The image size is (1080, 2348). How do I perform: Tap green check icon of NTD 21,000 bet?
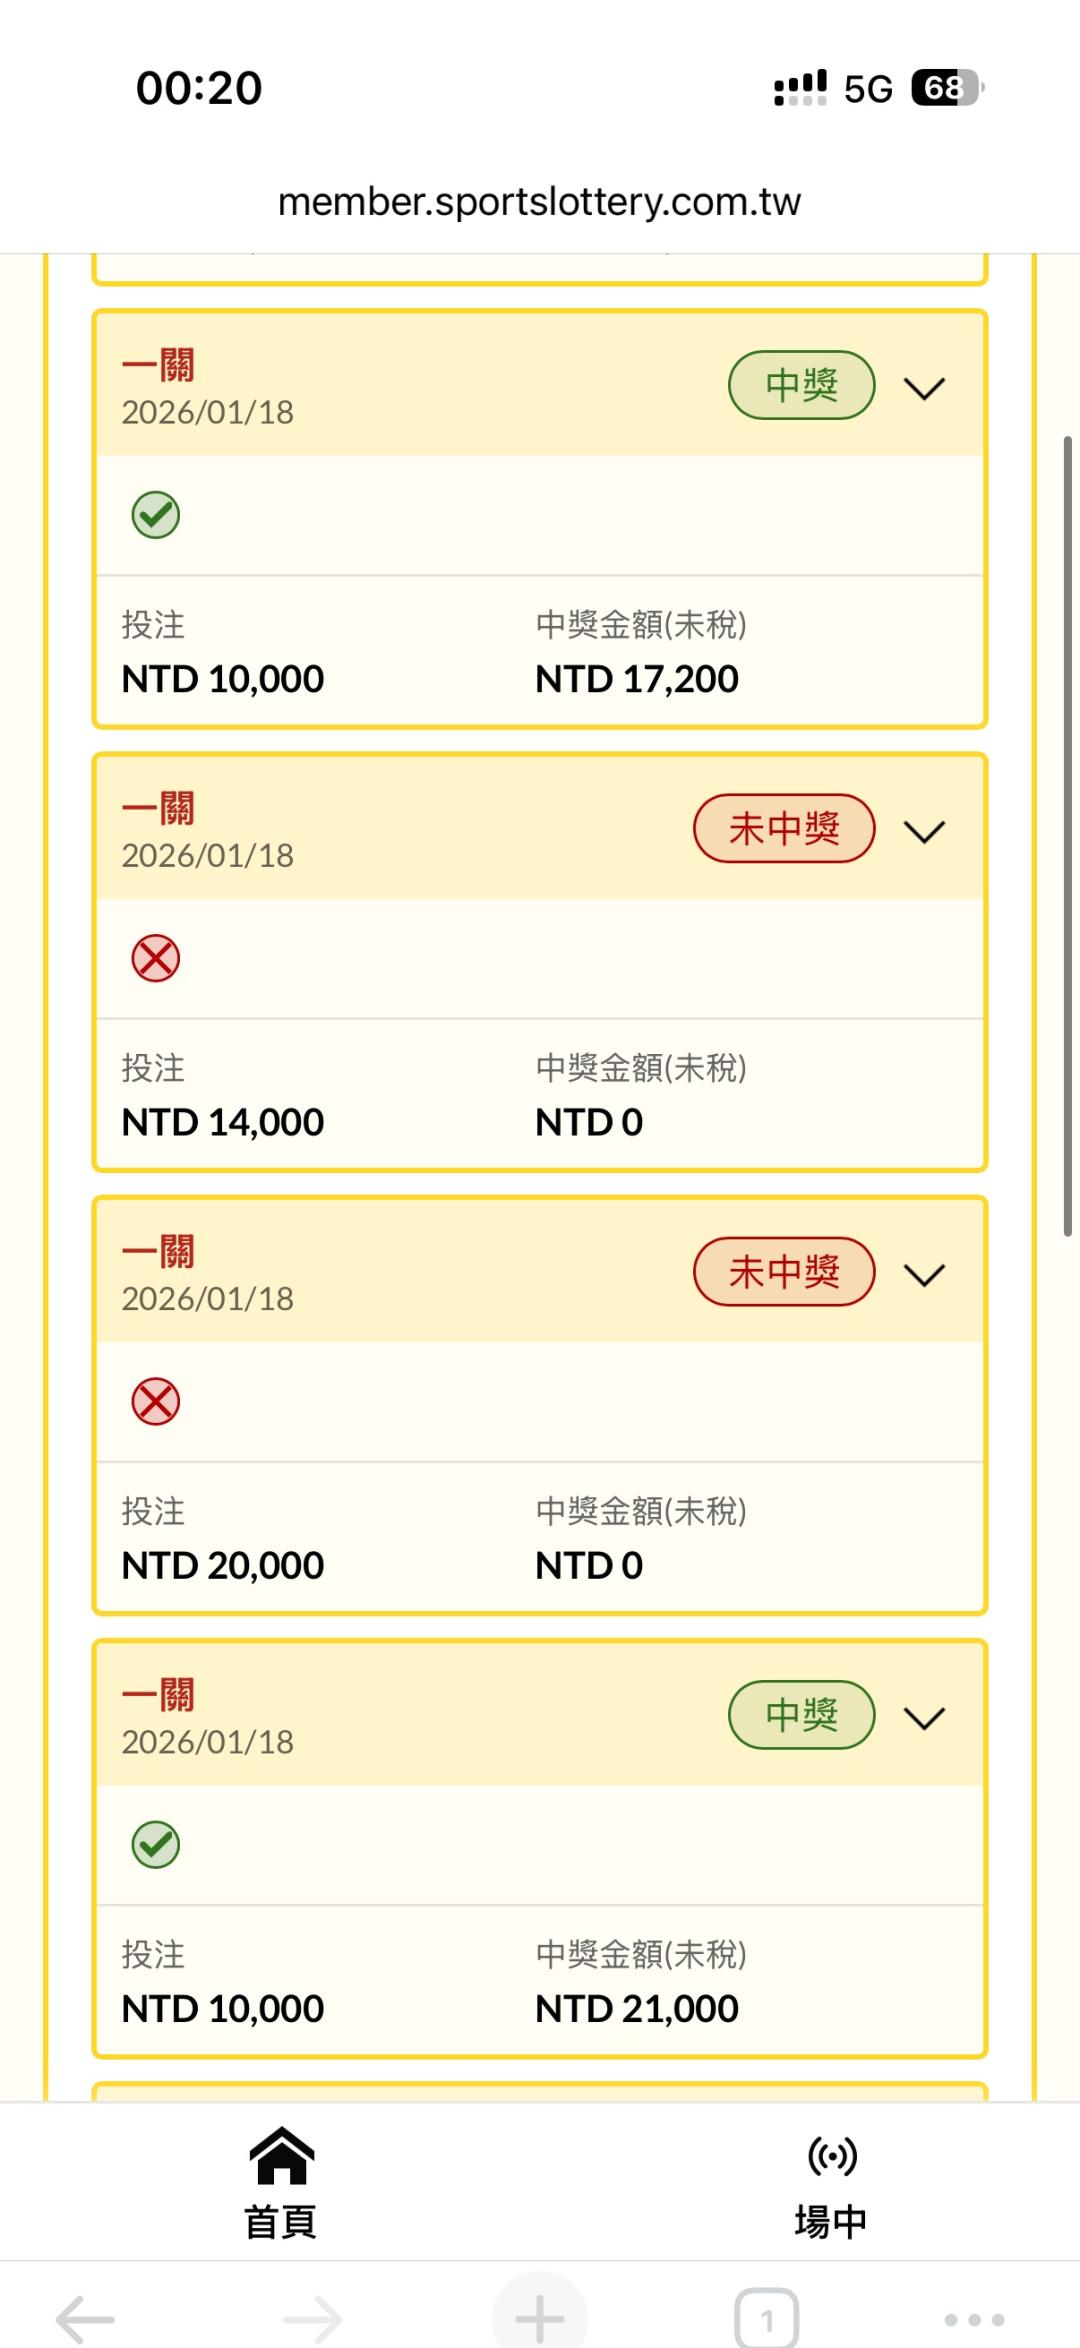[x=156, y=1845]
